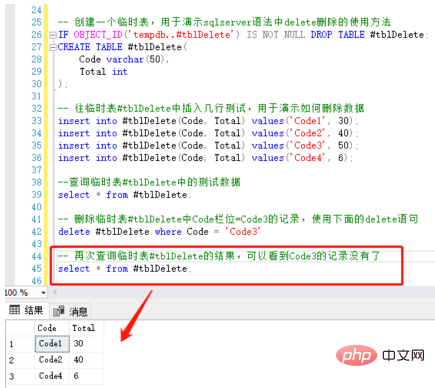Select the Total cell with value 40
Viewport: 435px width, 388px height.
pos(86,360)
